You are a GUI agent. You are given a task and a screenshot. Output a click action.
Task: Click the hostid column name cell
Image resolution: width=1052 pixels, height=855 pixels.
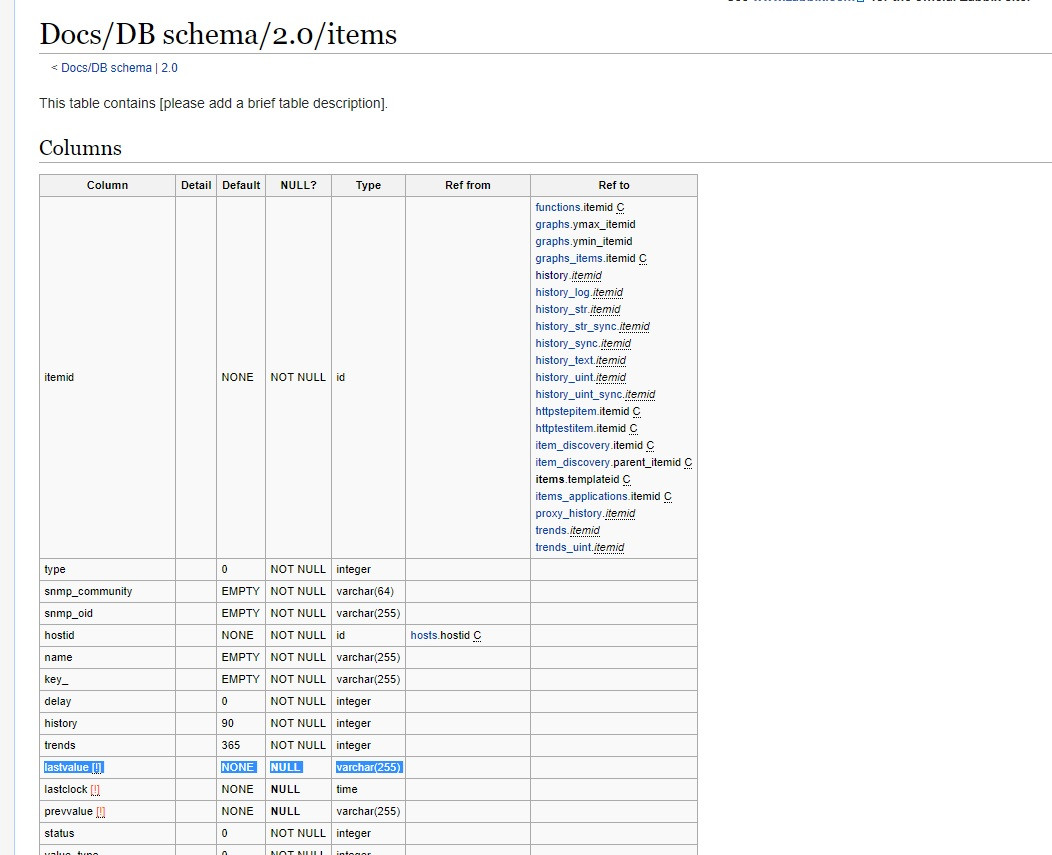pos(107,635)
